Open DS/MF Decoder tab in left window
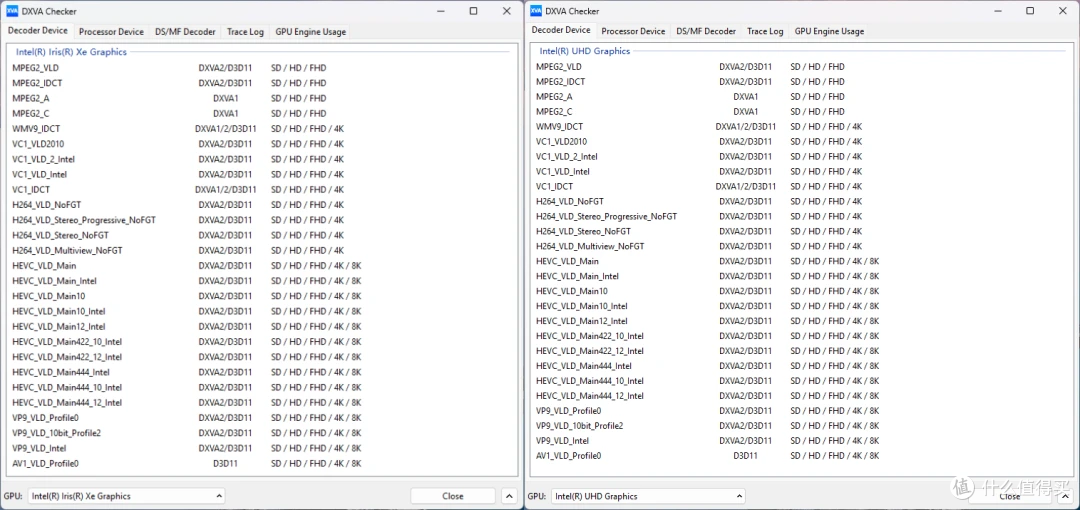Viewport: 1080px width, 510px height. pos(185,32)
